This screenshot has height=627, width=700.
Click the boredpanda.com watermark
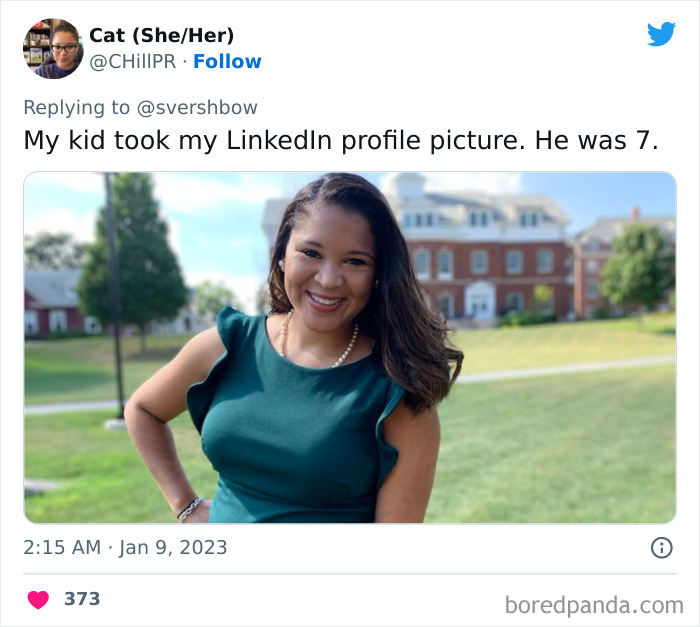pyautogui.click(x=594, y=604)
